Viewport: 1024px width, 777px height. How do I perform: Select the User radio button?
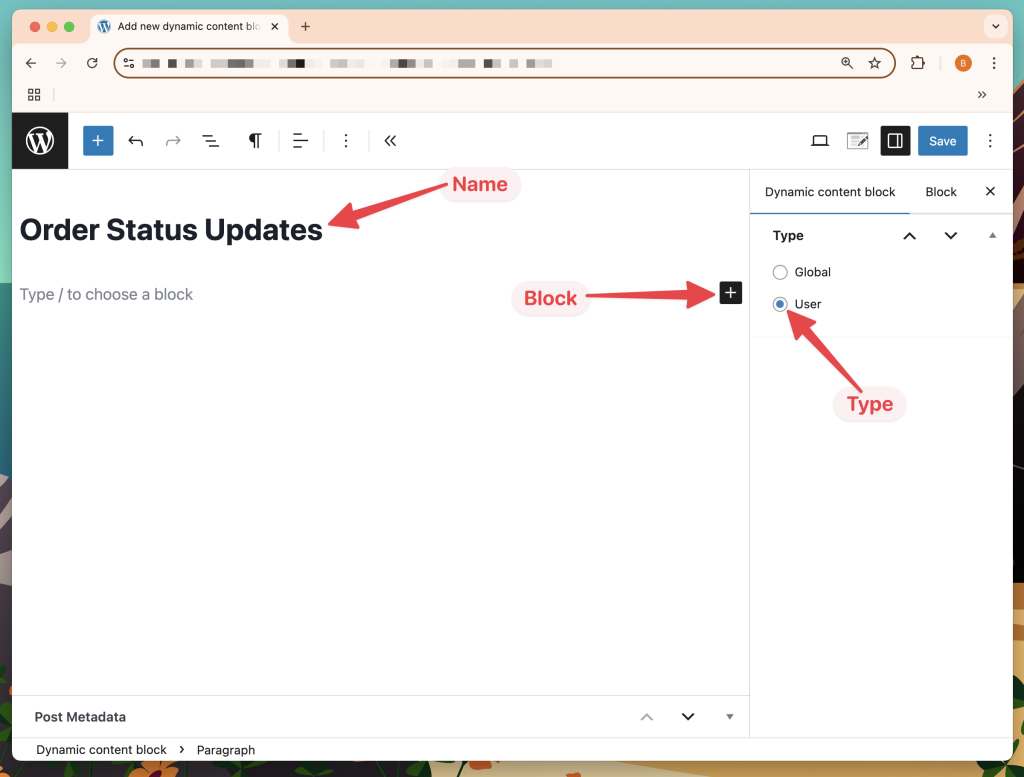[779, 304]
